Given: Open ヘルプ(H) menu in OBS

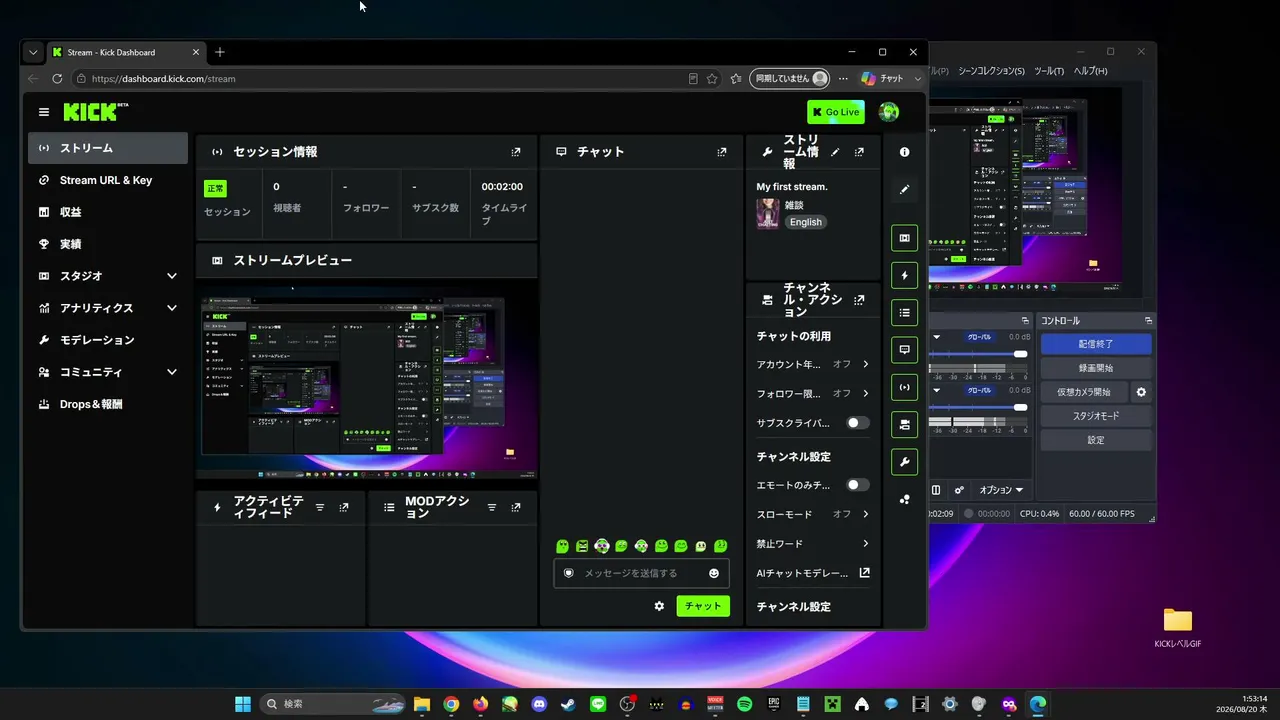Looking at the screenshot, I should point(1090,71).
